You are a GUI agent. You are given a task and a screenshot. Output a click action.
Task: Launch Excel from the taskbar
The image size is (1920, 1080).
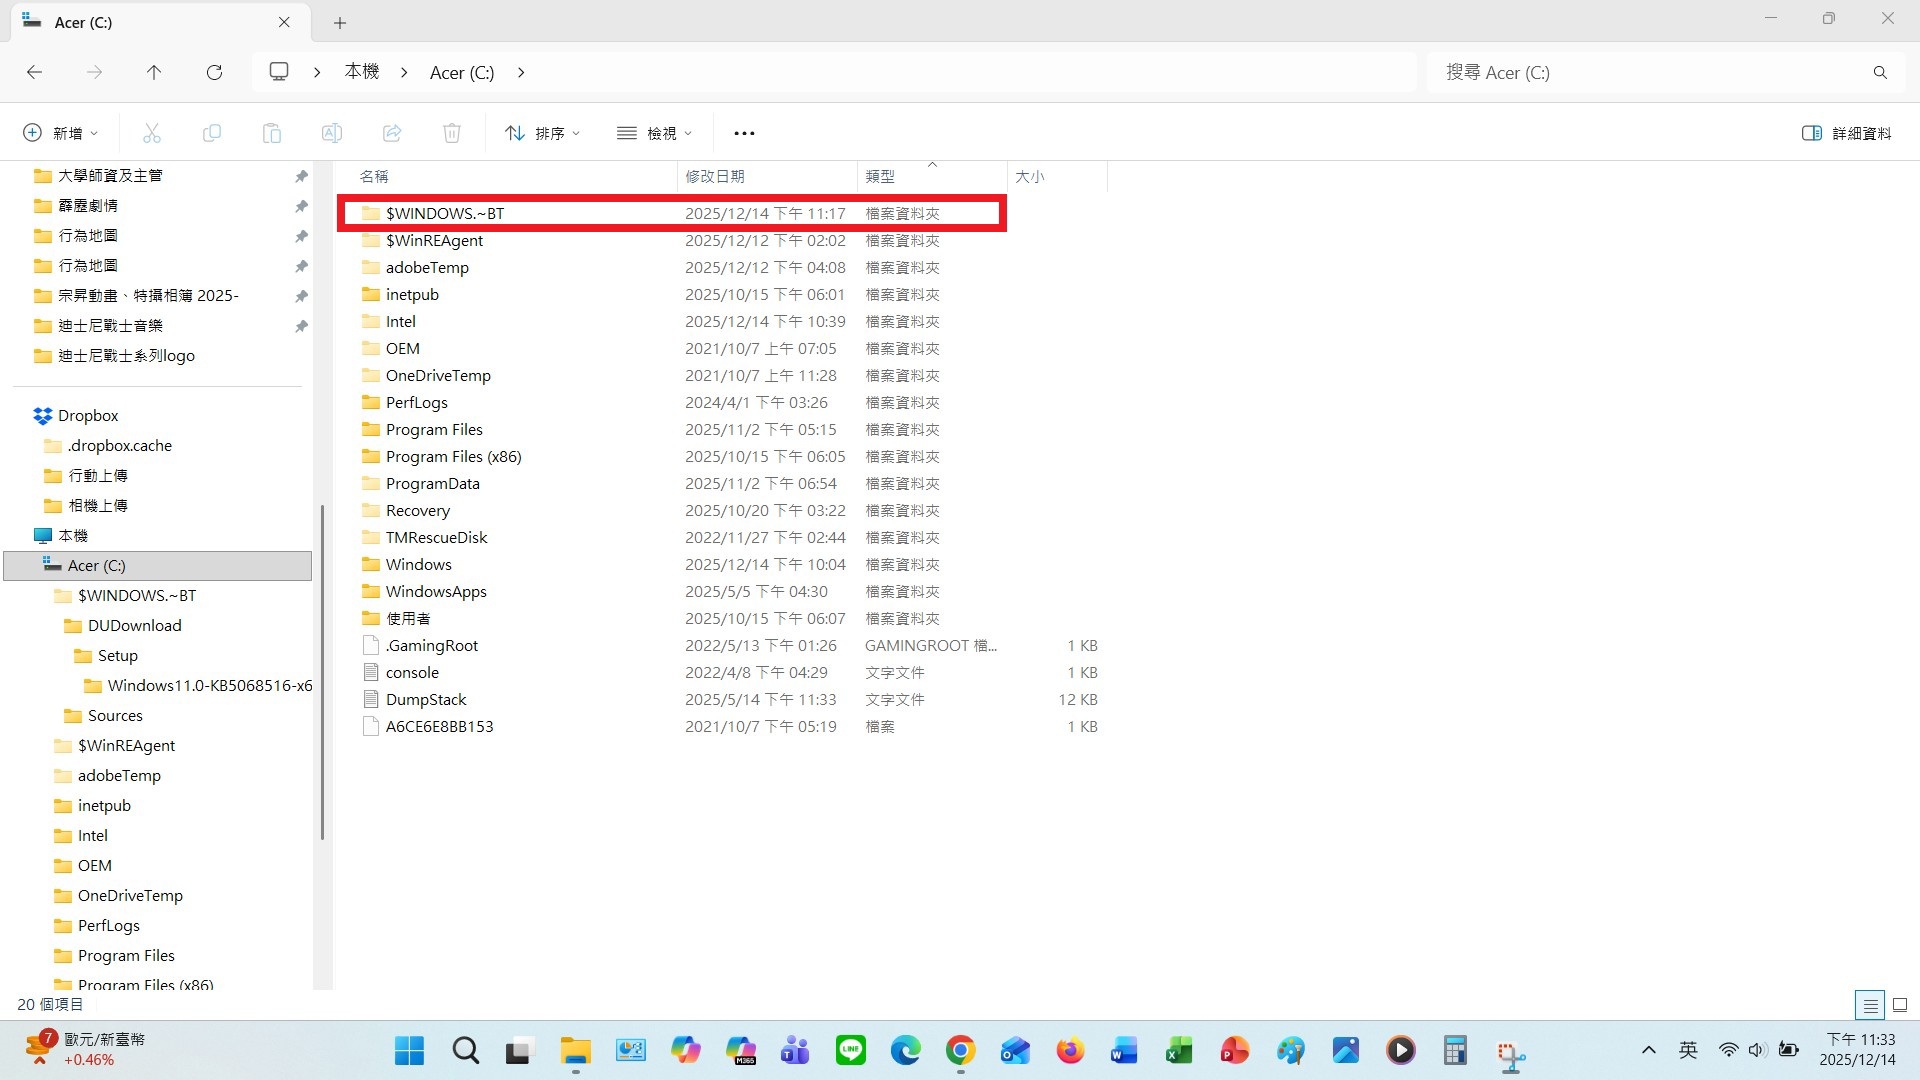[x=1177, y=1051]
